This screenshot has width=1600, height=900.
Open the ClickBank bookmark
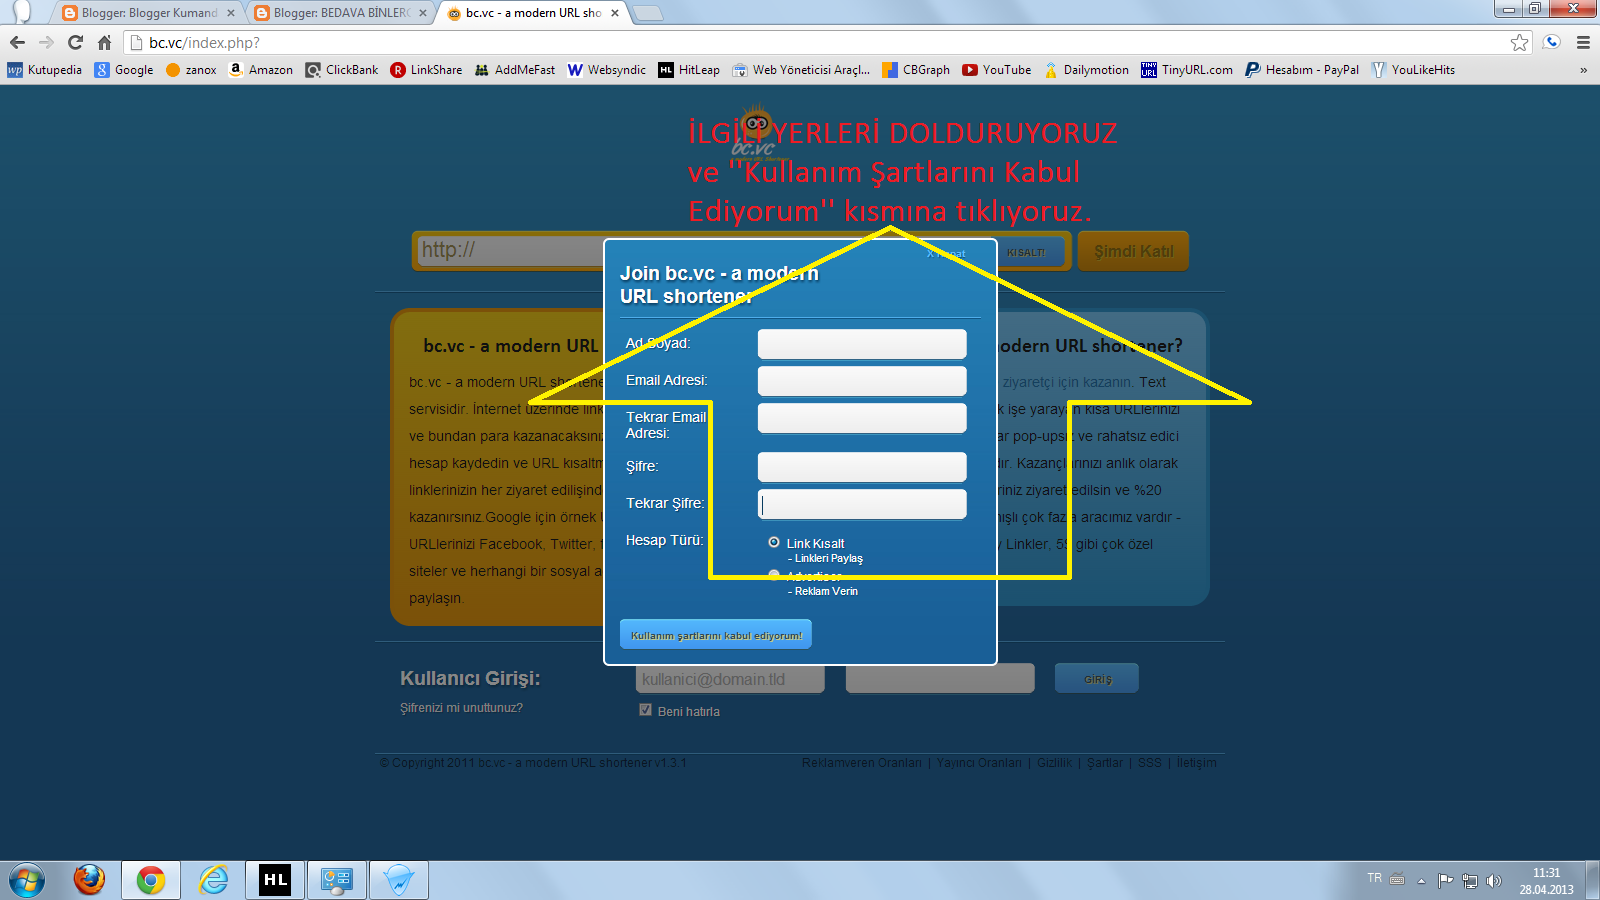click(x=342, y=70)
